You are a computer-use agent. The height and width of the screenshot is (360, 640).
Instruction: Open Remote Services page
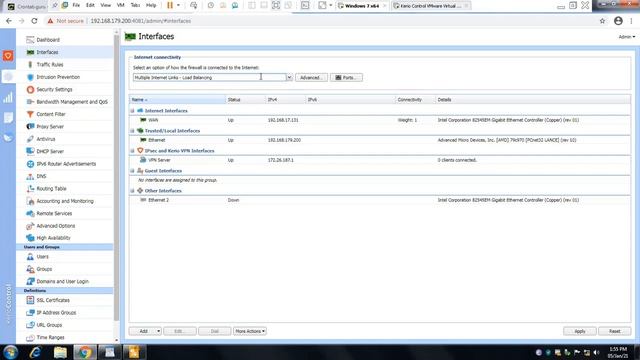coord(54,213)
